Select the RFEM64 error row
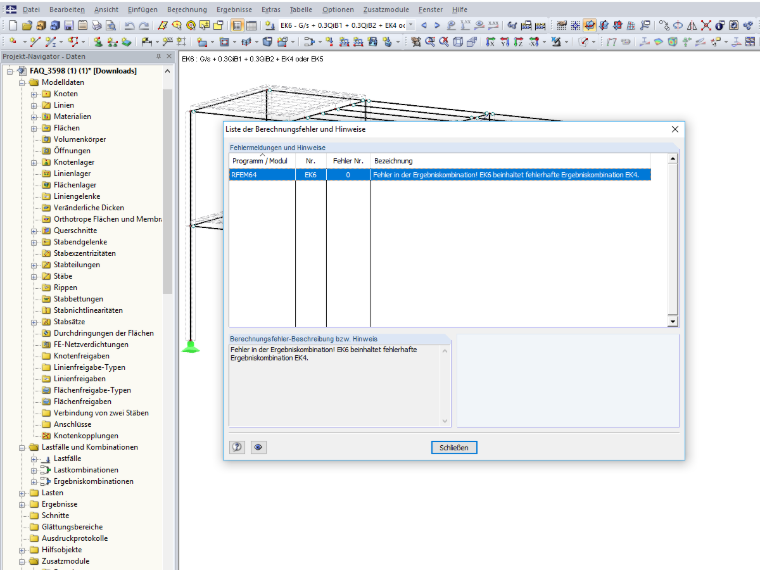The height and width of the screenshot is (570, 760). click(x=440, y=174)
